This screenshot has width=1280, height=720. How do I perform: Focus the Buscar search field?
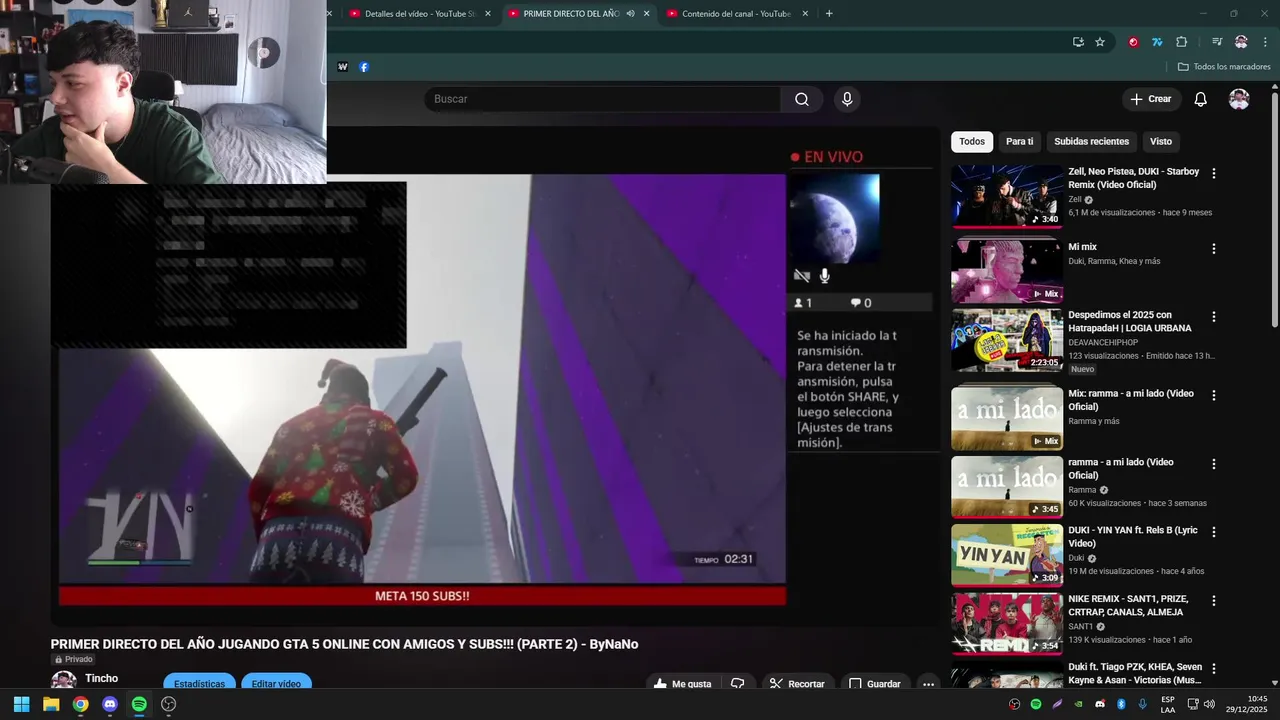tap(602, 99)
